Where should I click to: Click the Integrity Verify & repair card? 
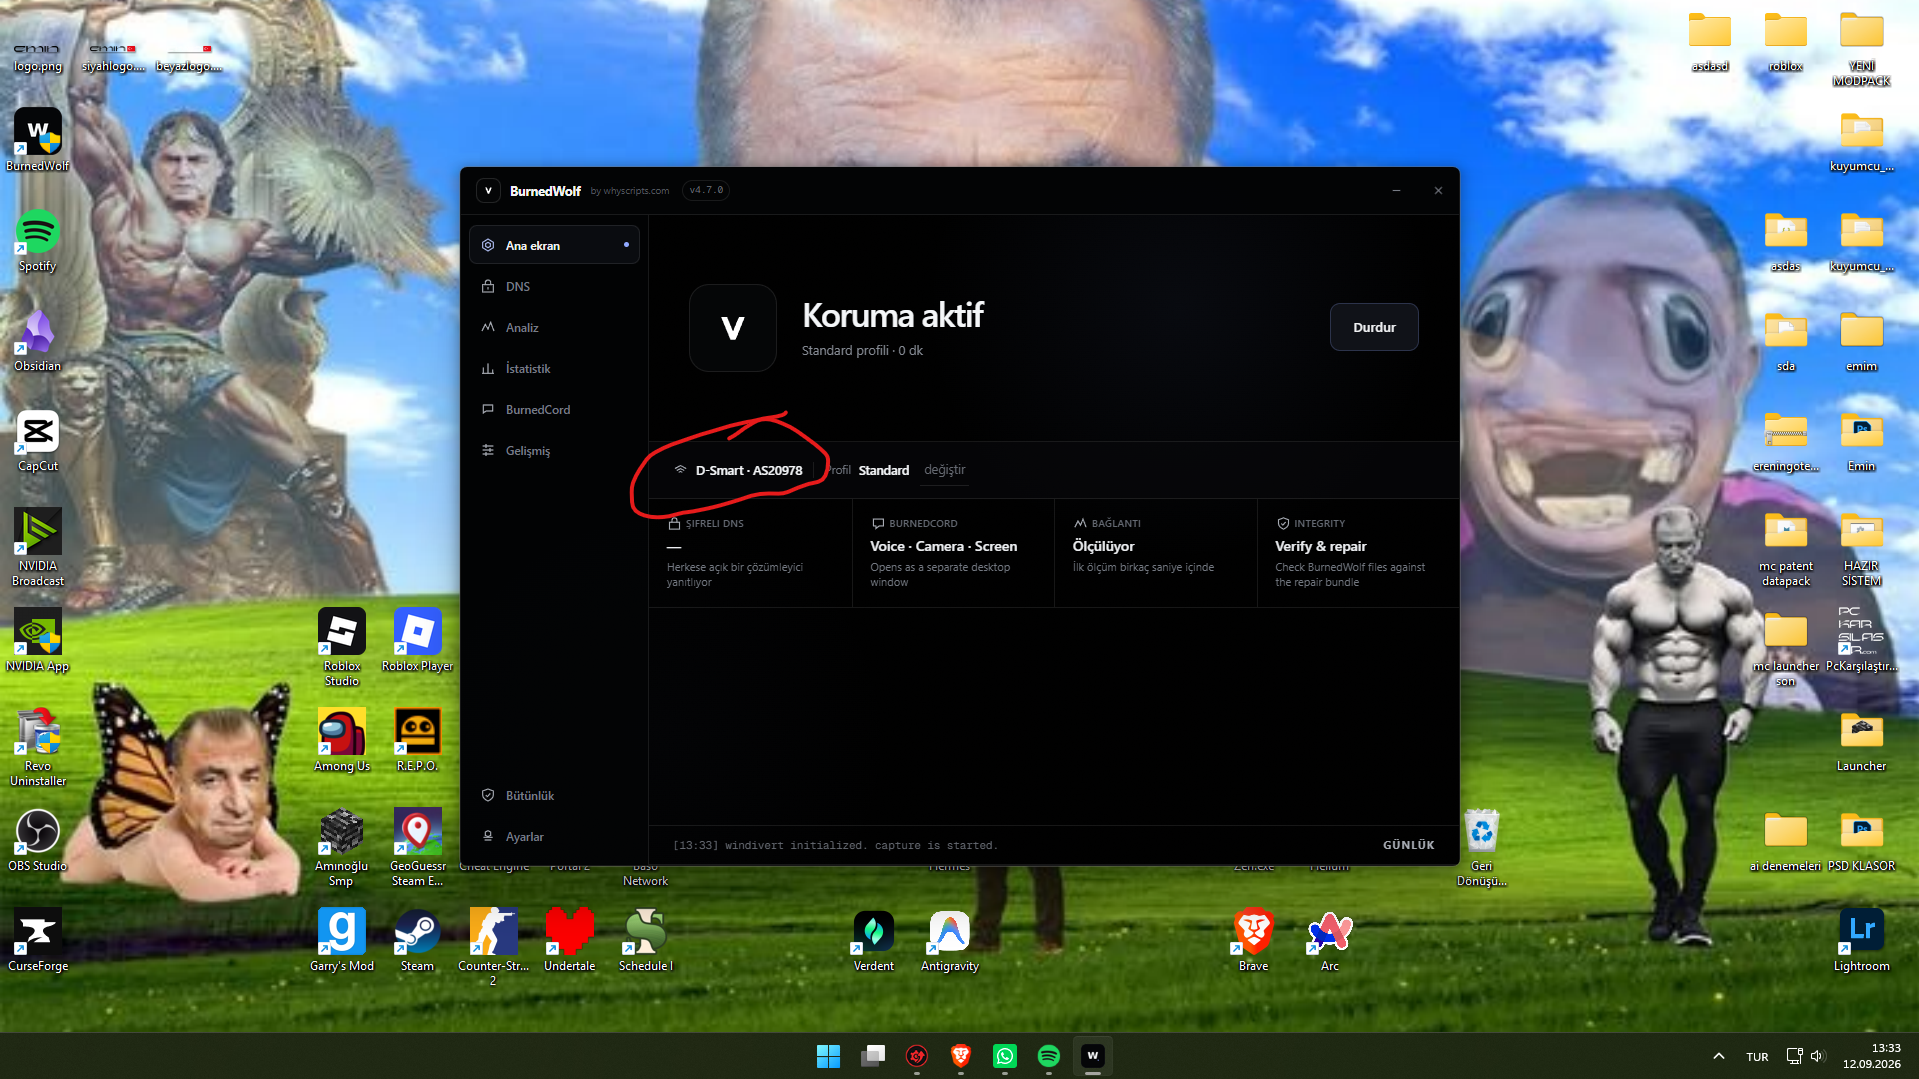point(1358,552)
